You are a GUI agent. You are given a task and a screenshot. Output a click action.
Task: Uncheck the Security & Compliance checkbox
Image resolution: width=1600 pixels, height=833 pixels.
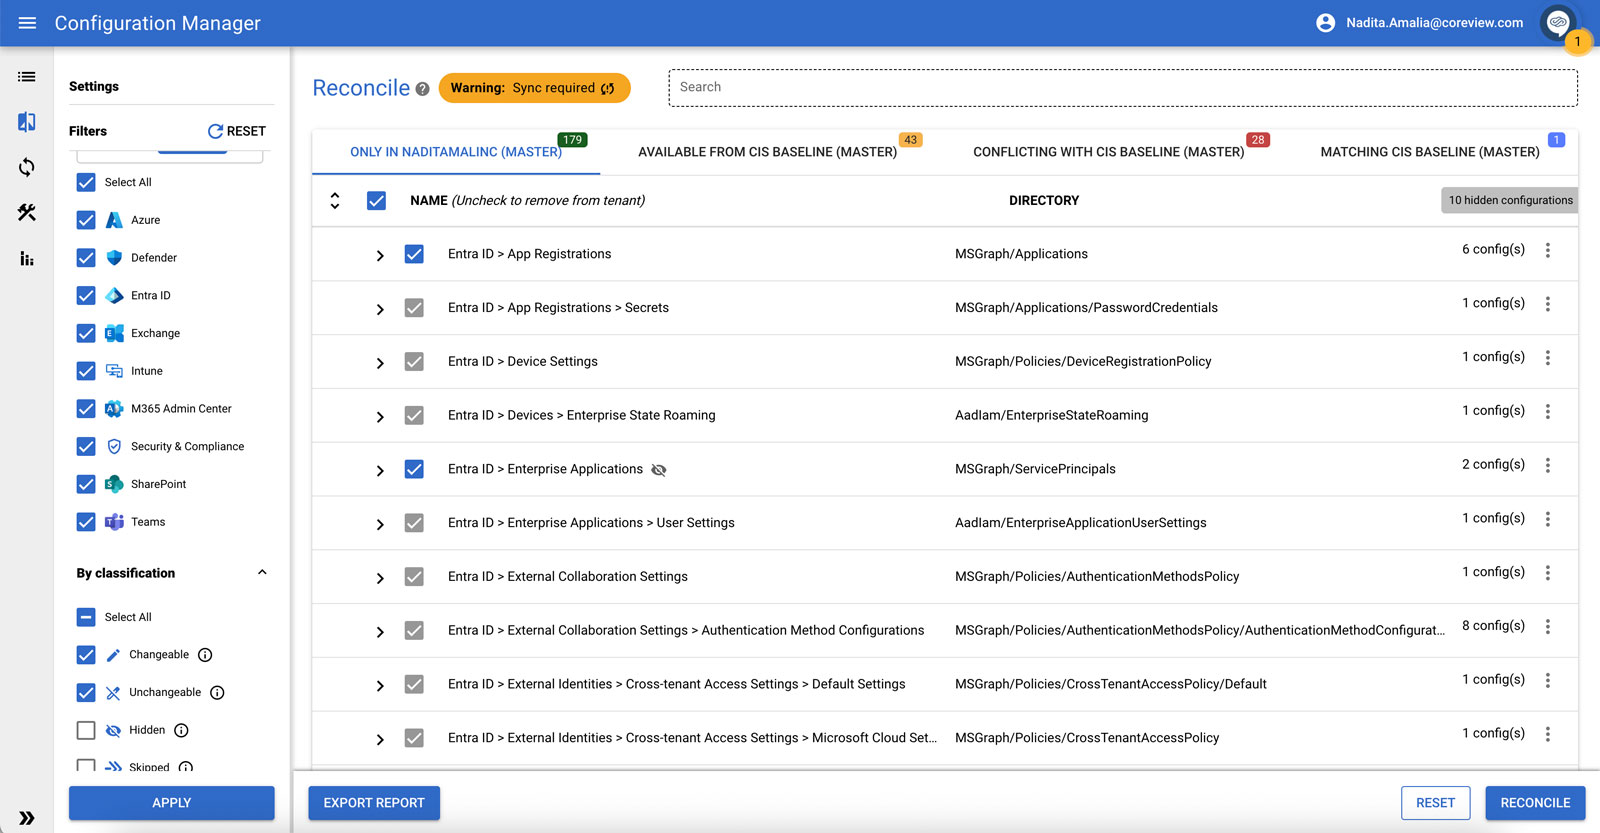coord(86,447)
